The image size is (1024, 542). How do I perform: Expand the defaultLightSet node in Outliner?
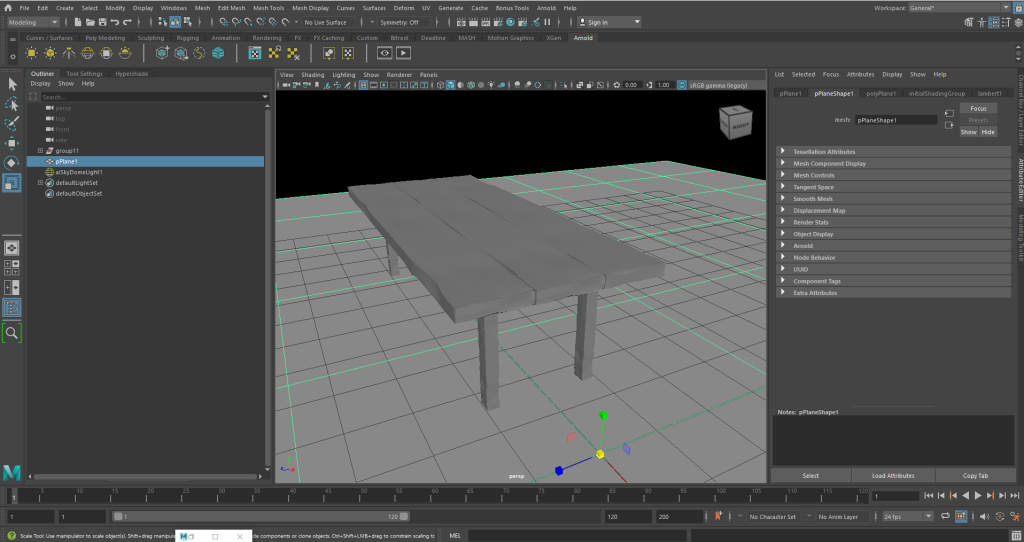(40, 183)
